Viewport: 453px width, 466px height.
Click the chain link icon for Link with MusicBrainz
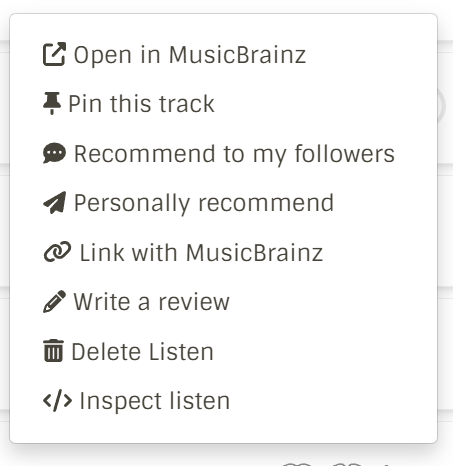tap(57, 252)
